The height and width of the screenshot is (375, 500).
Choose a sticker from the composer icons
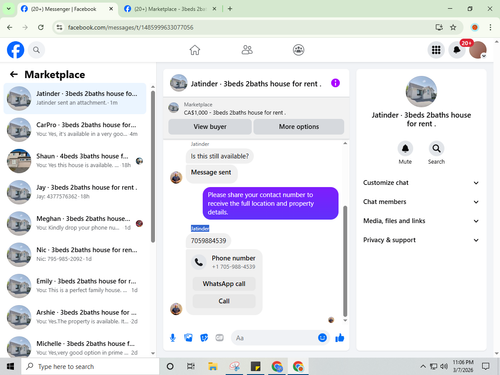(204, 338)
